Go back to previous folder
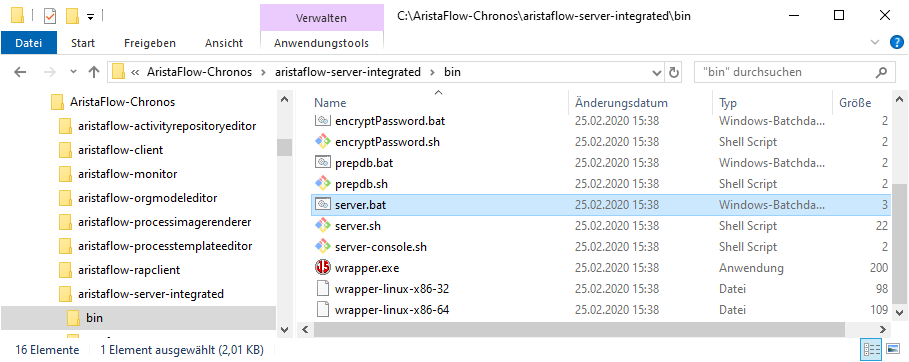The height and width of the screenshot is (362, 909). 20,72
